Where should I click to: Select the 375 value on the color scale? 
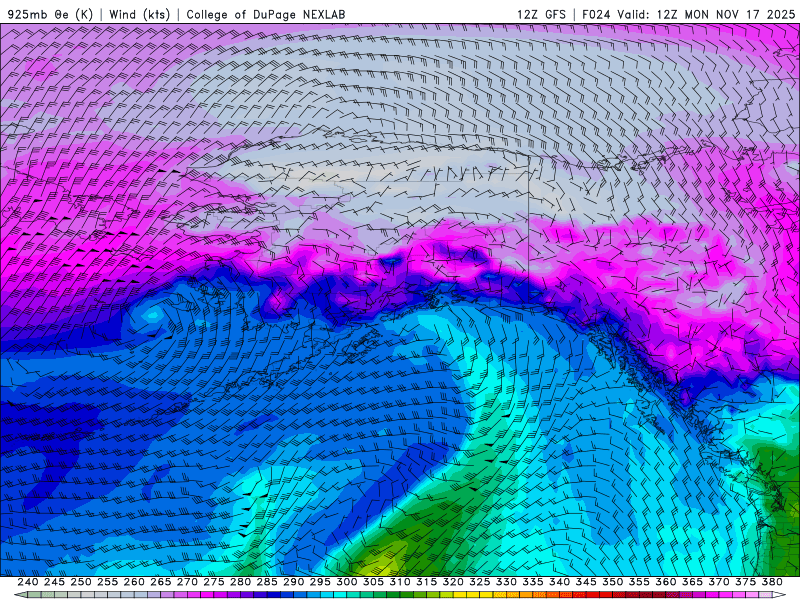point(745,582)
